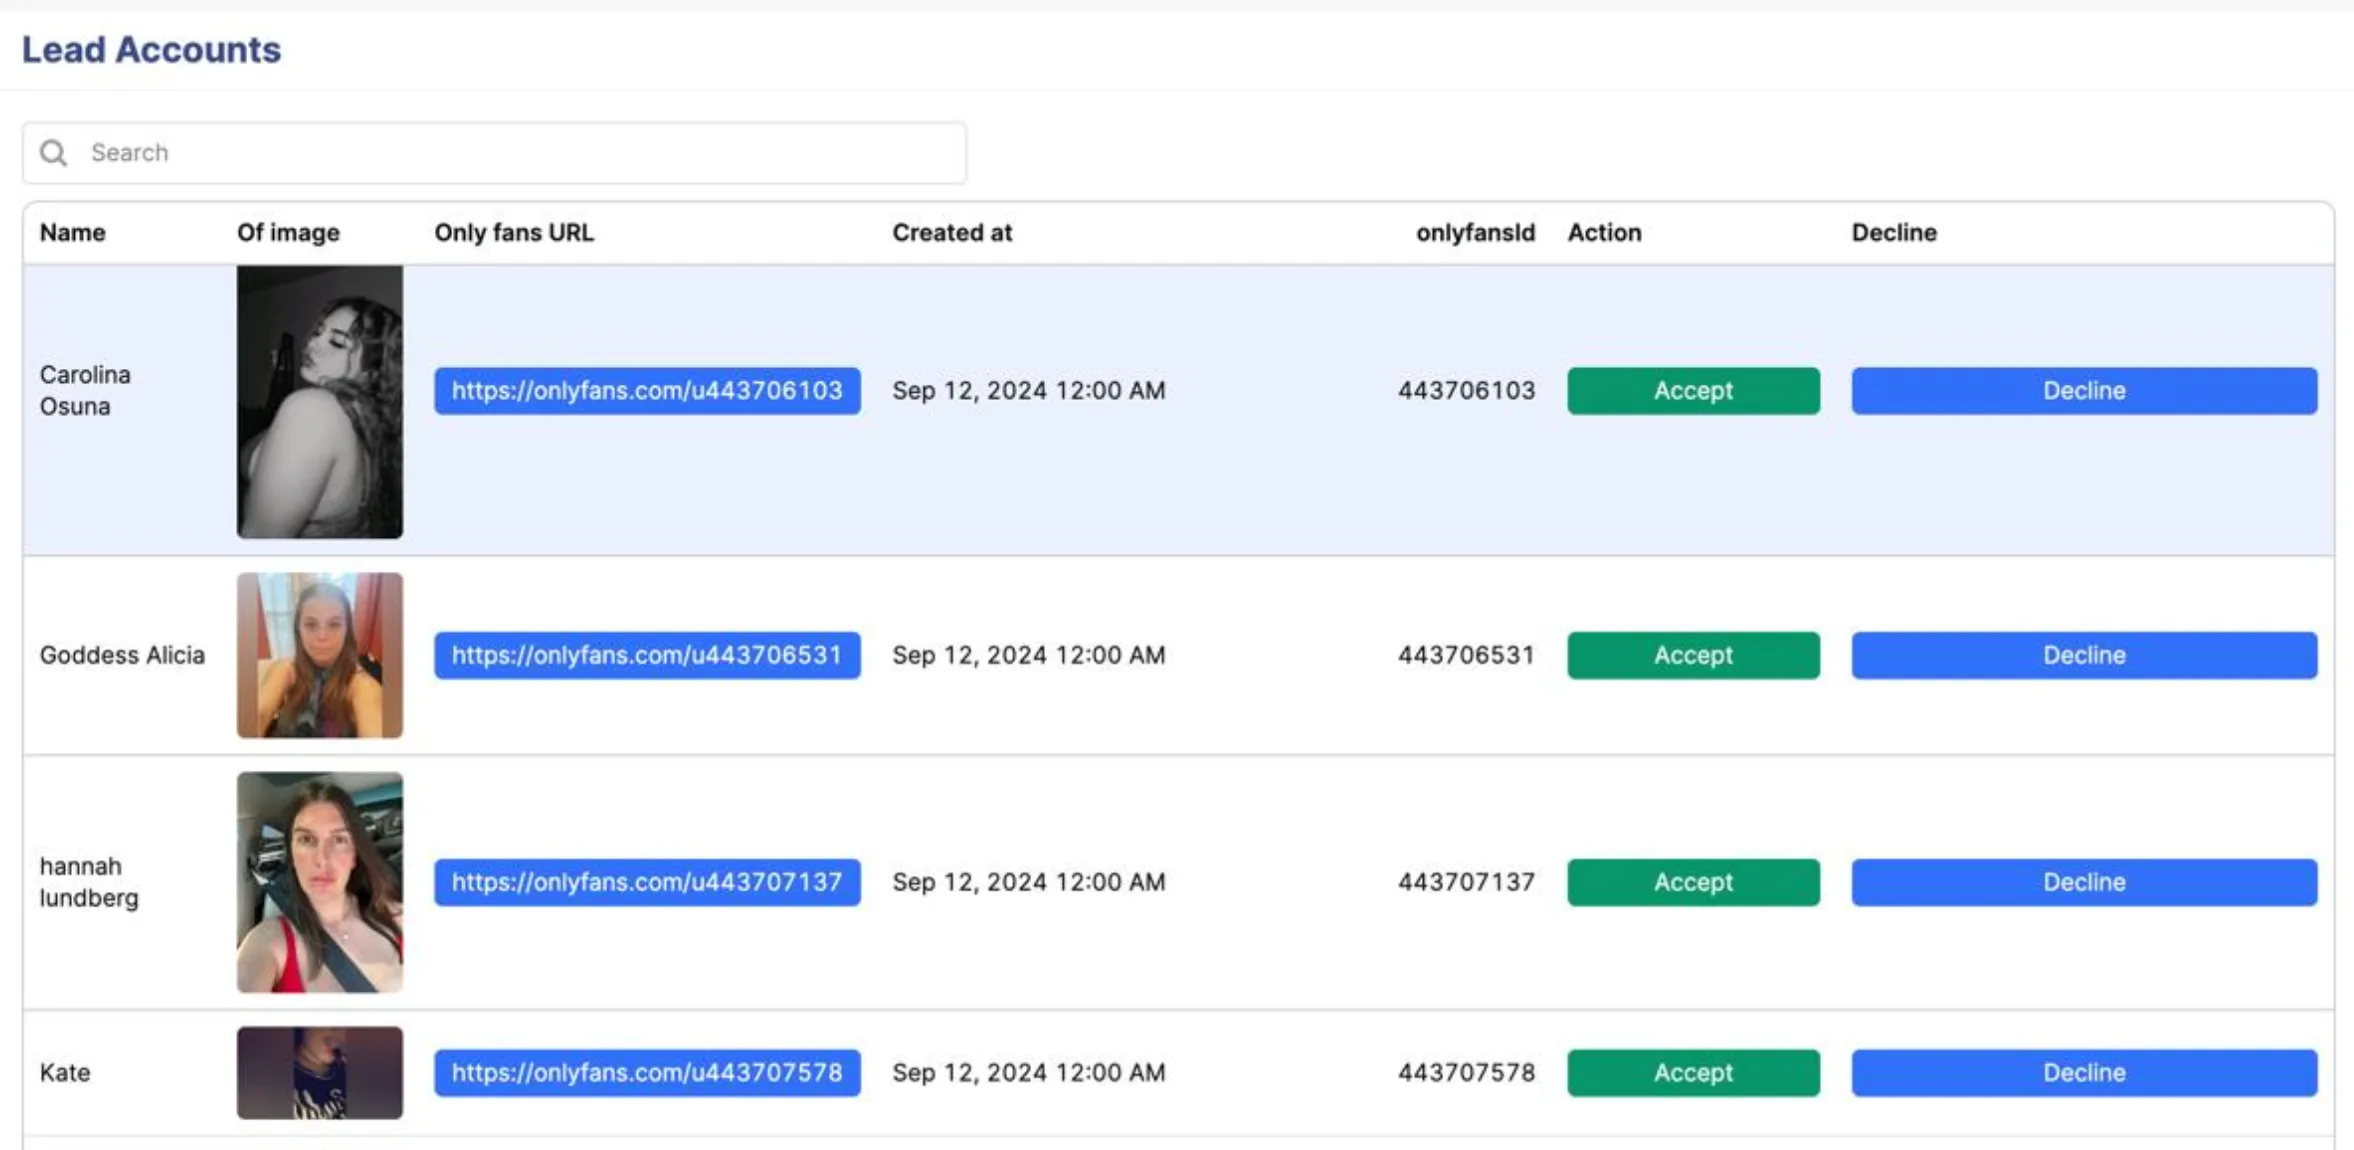Accept the Goddess Alicia lead
The image size is (2354, 1150).
pyautogui.click(x=1692, y=655)
